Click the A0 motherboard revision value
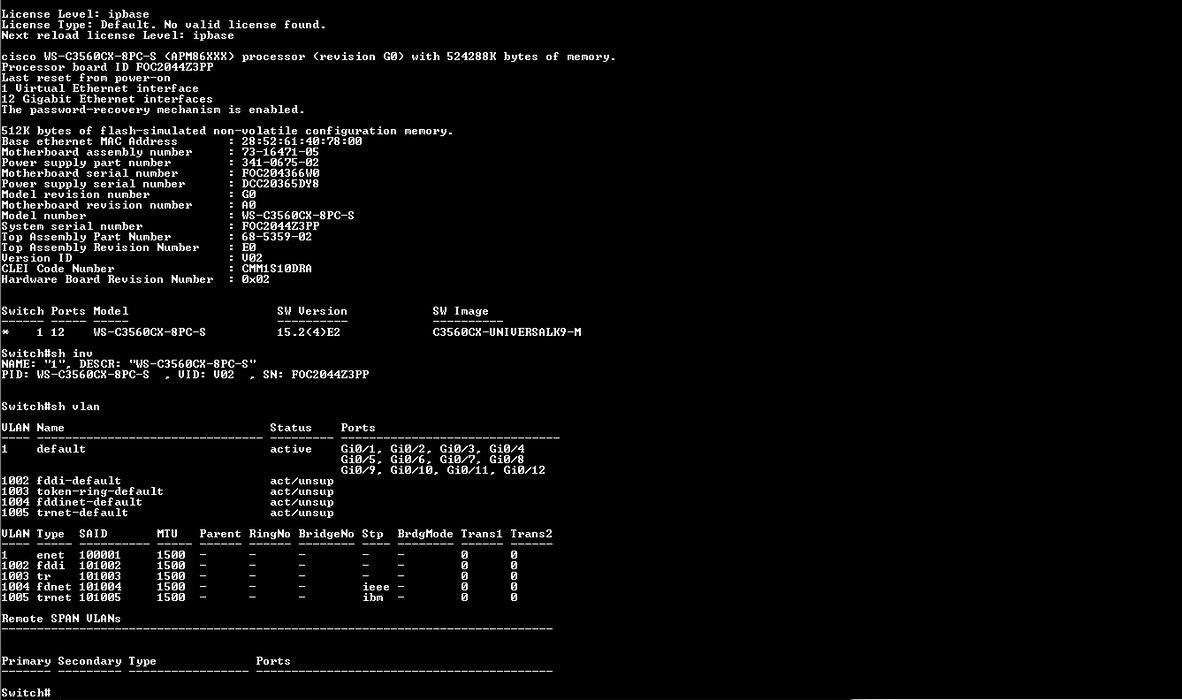This screenshot has width=1182, height=700. click(x=249, y=205)
